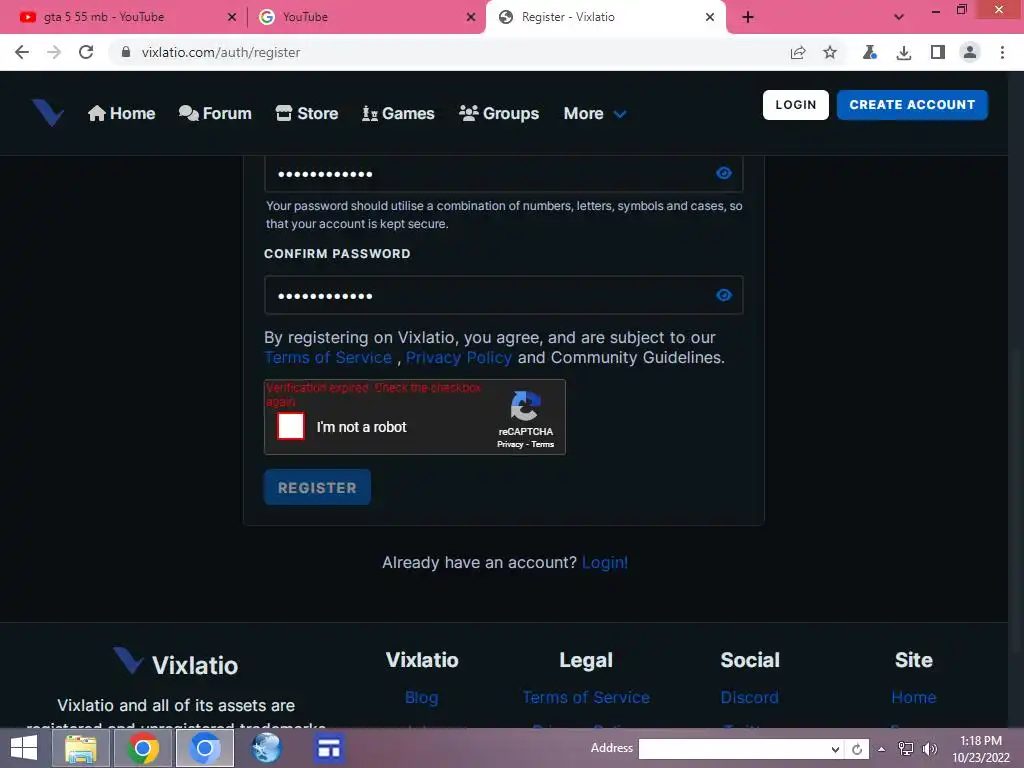Open the Privacy Policy link in the form
The width and height of the screenshot is (1024, 768).
(x=458, y=358)
